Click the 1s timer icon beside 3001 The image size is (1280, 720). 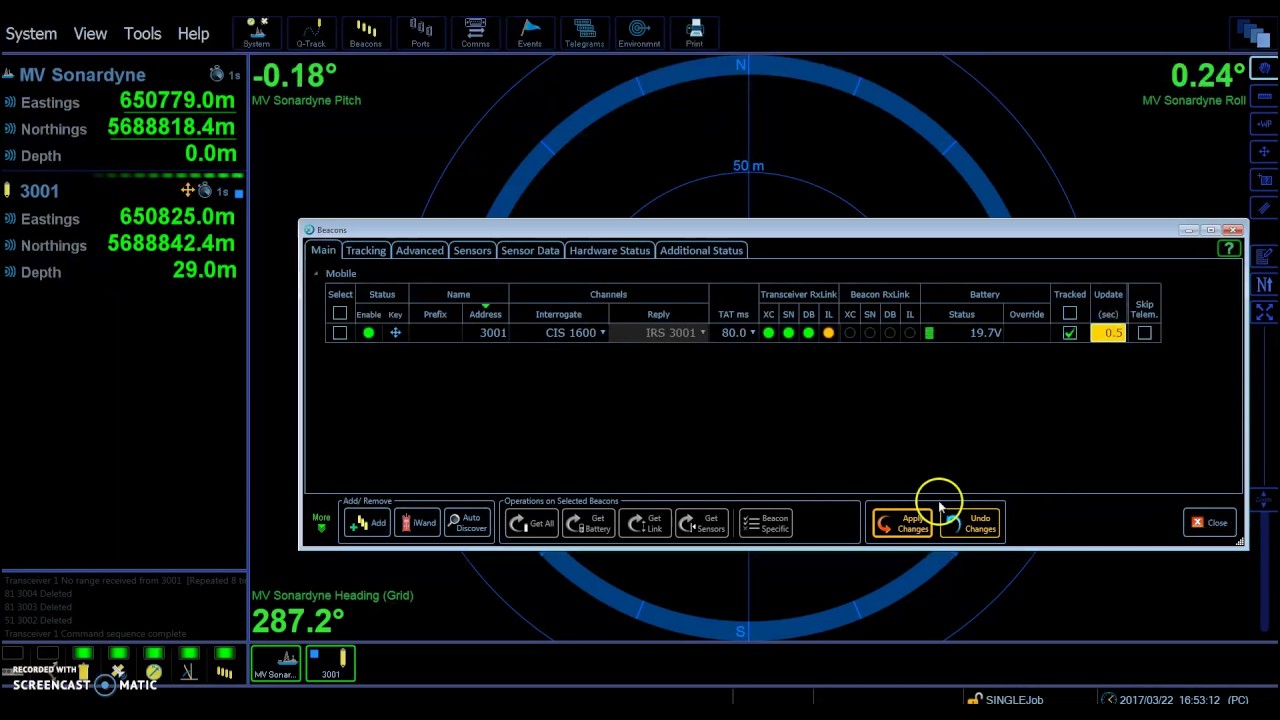[x=205, y=190]
